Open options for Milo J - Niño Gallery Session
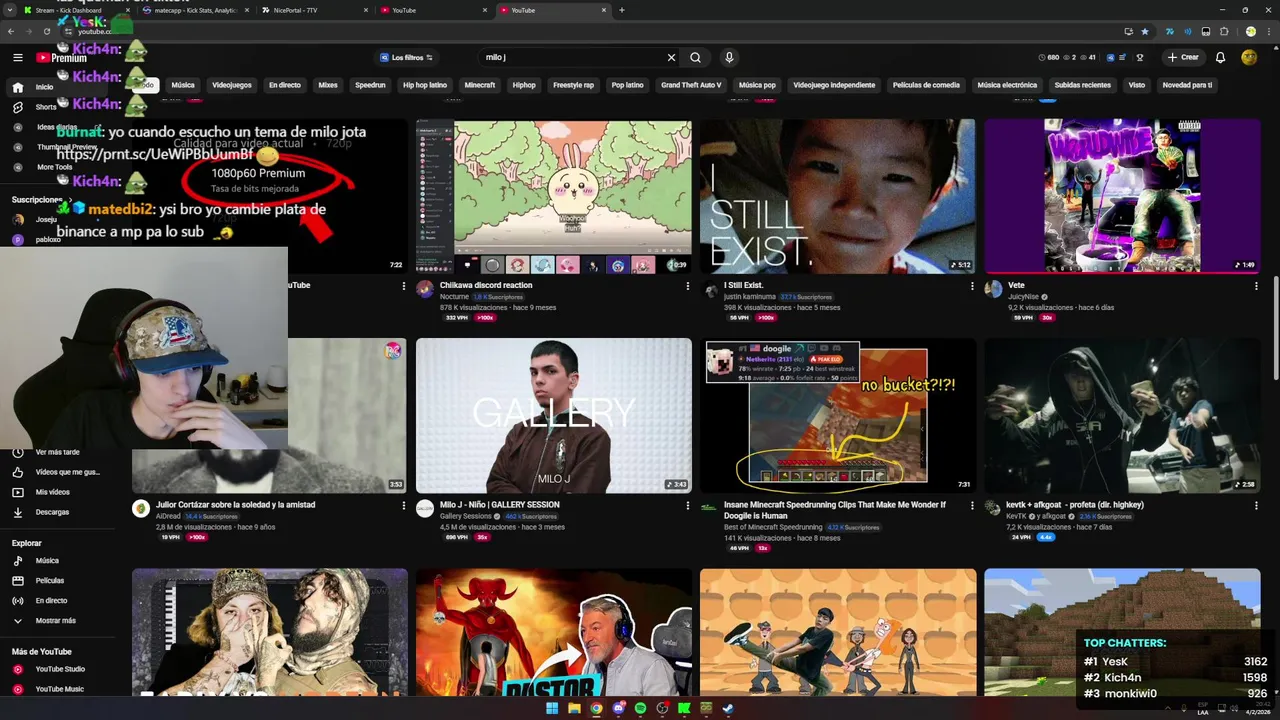 687,506
